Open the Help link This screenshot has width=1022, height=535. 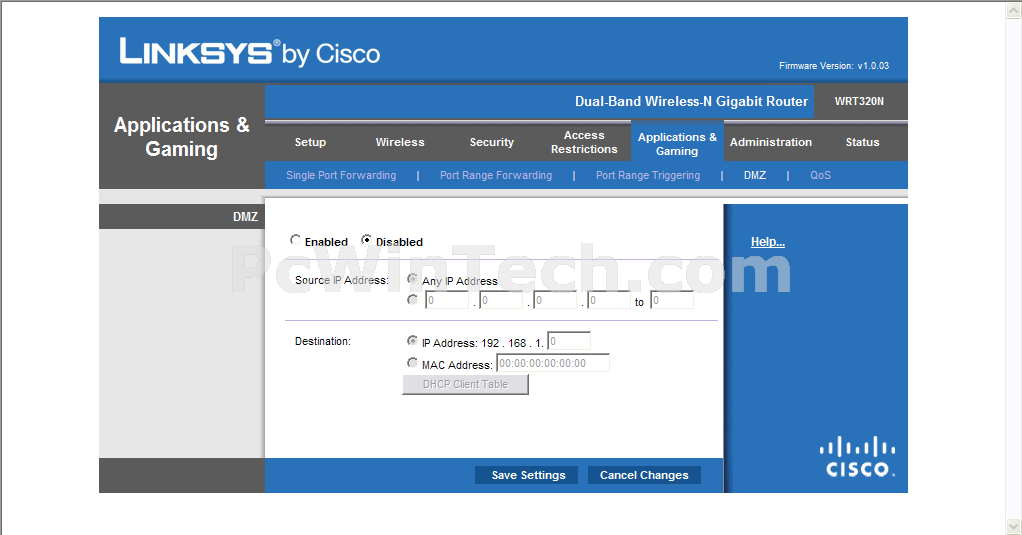768,242
